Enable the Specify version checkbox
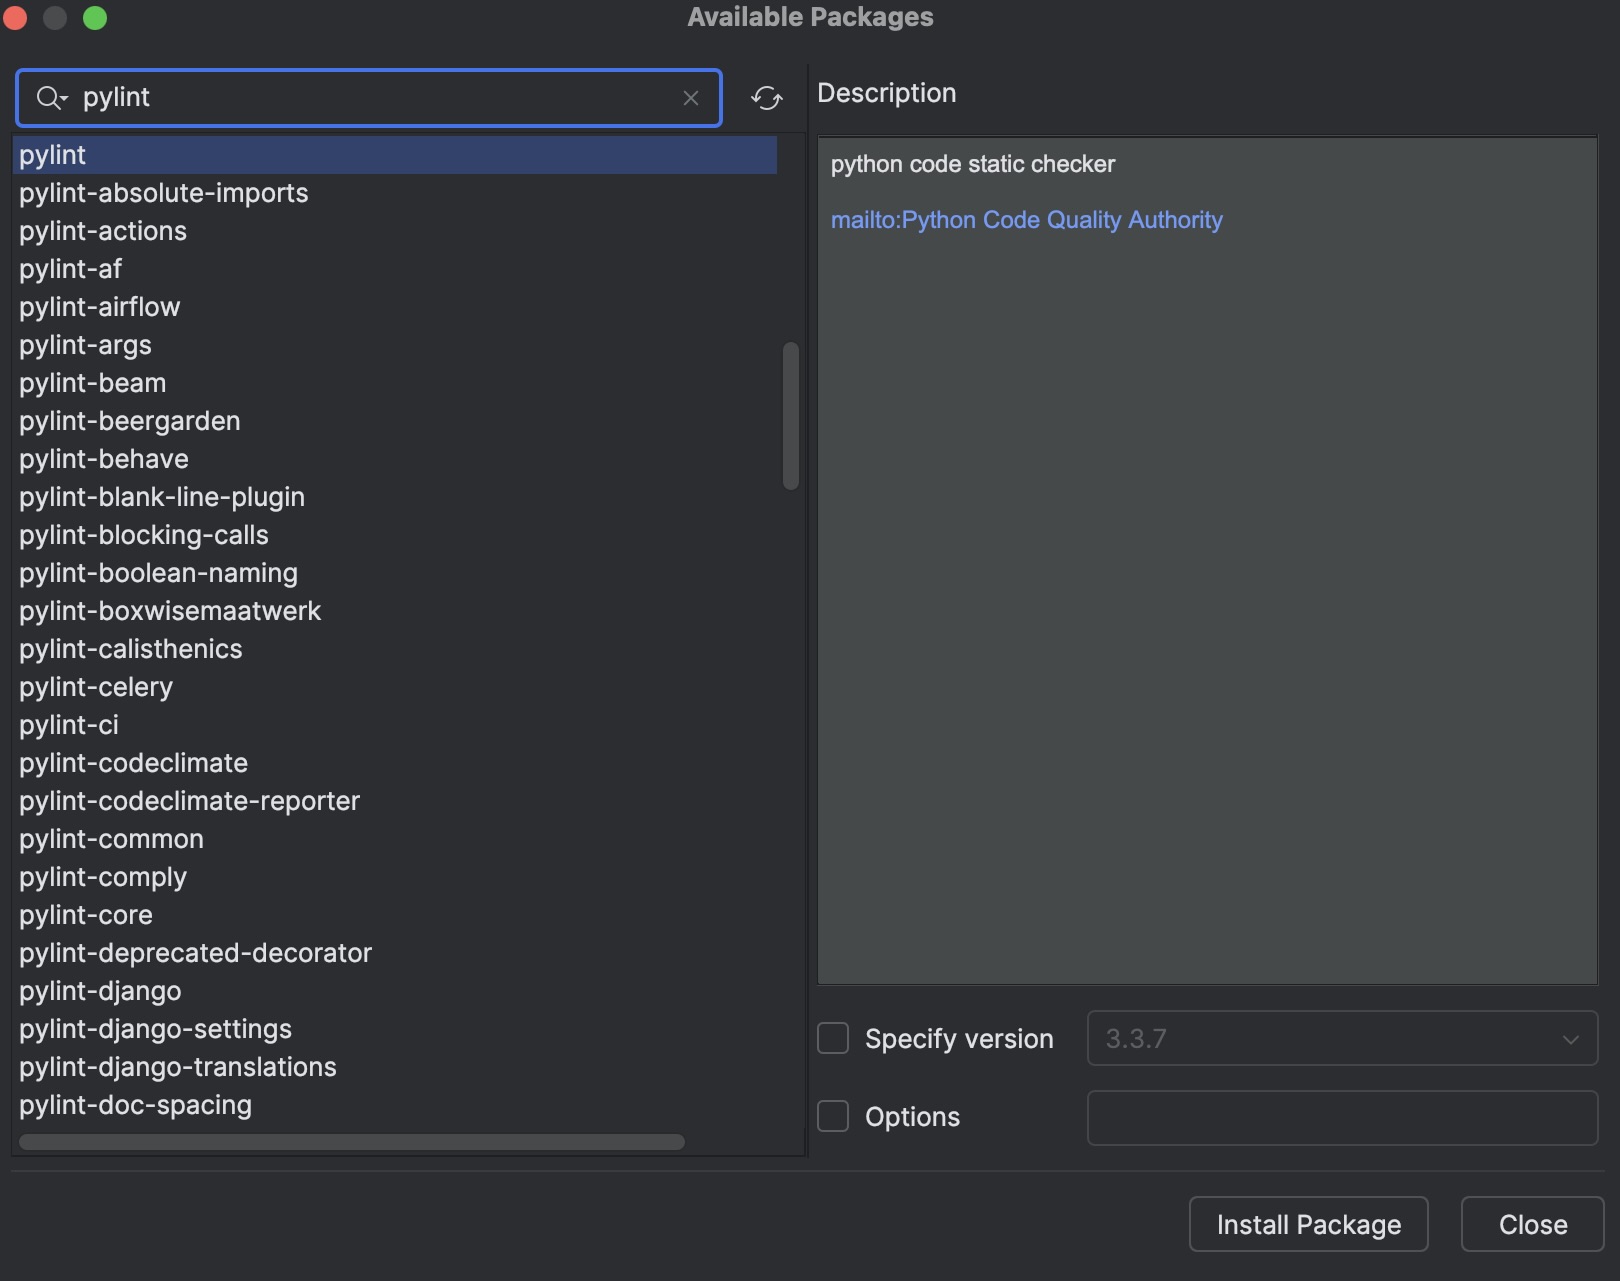The width and height of the screenshot is (1620, 1281). [832, 1038]
